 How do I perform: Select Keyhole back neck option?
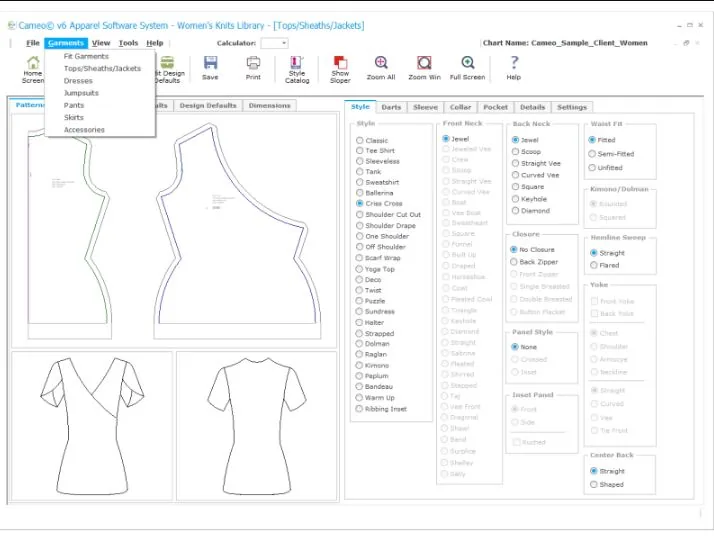tap(515, 199)
